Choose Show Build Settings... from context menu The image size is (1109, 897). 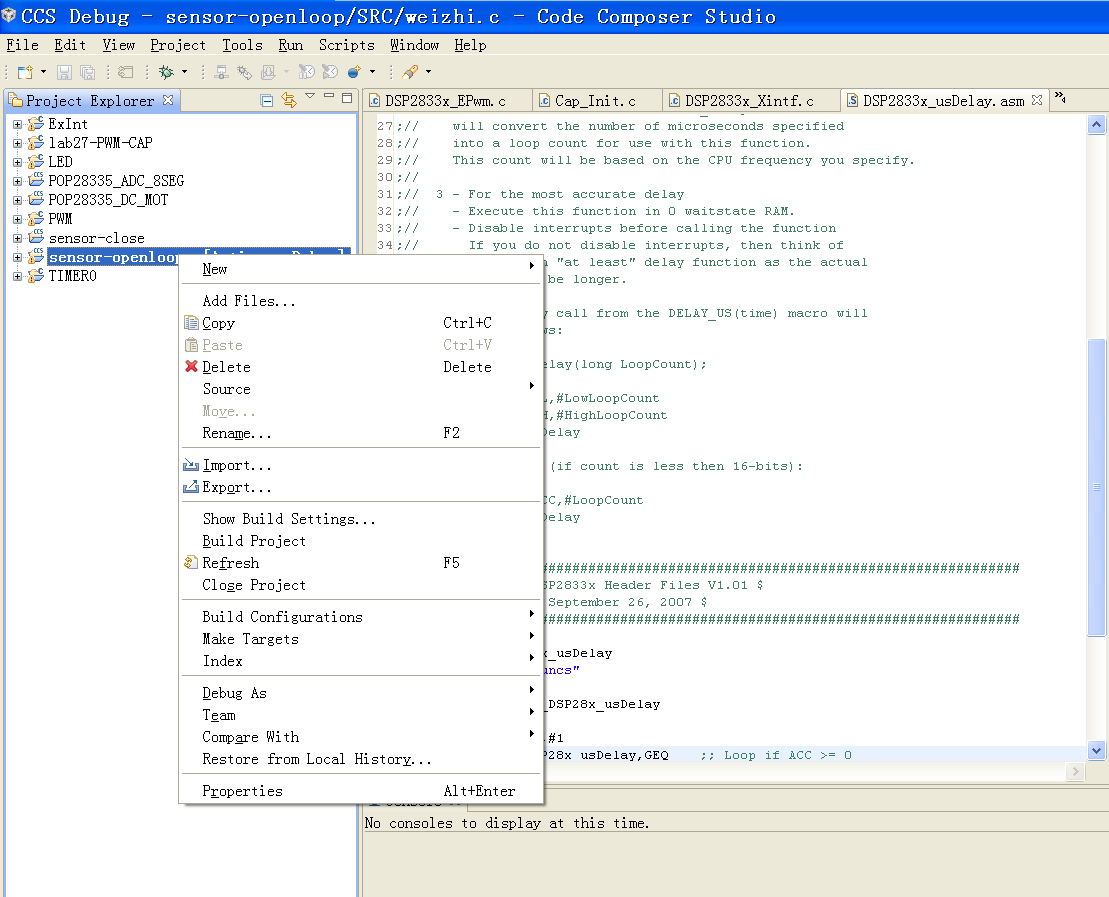361,519
